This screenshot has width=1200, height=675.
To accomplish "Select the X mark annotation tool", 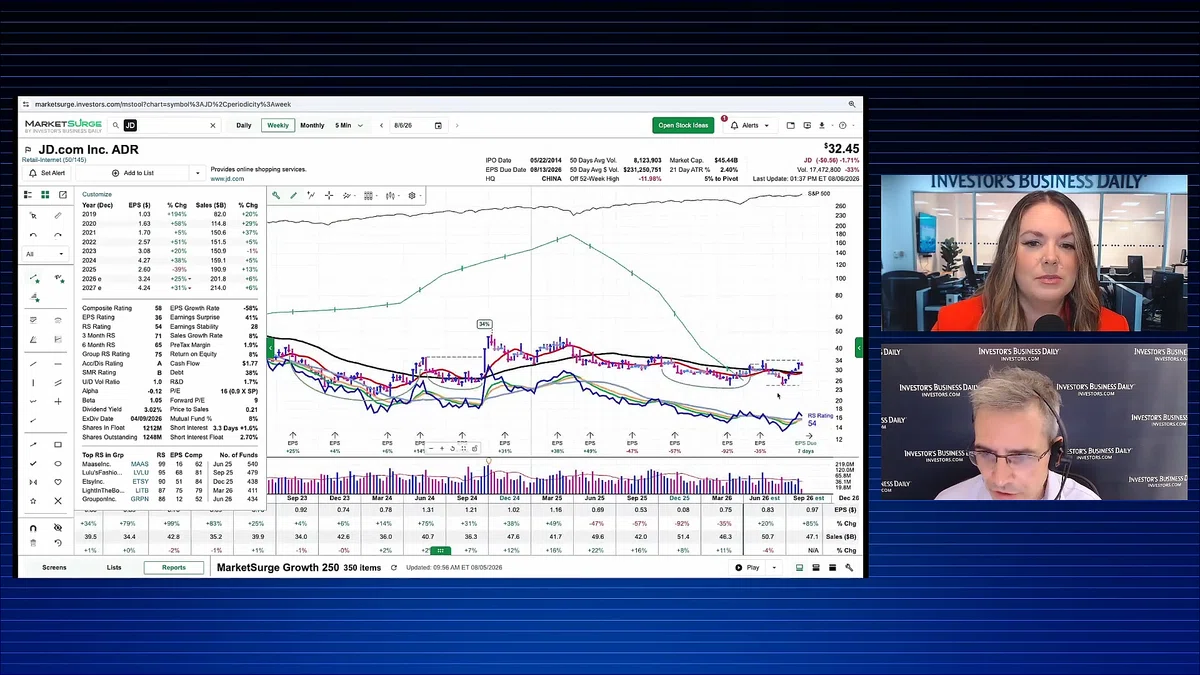I will (x=58, y=501).
